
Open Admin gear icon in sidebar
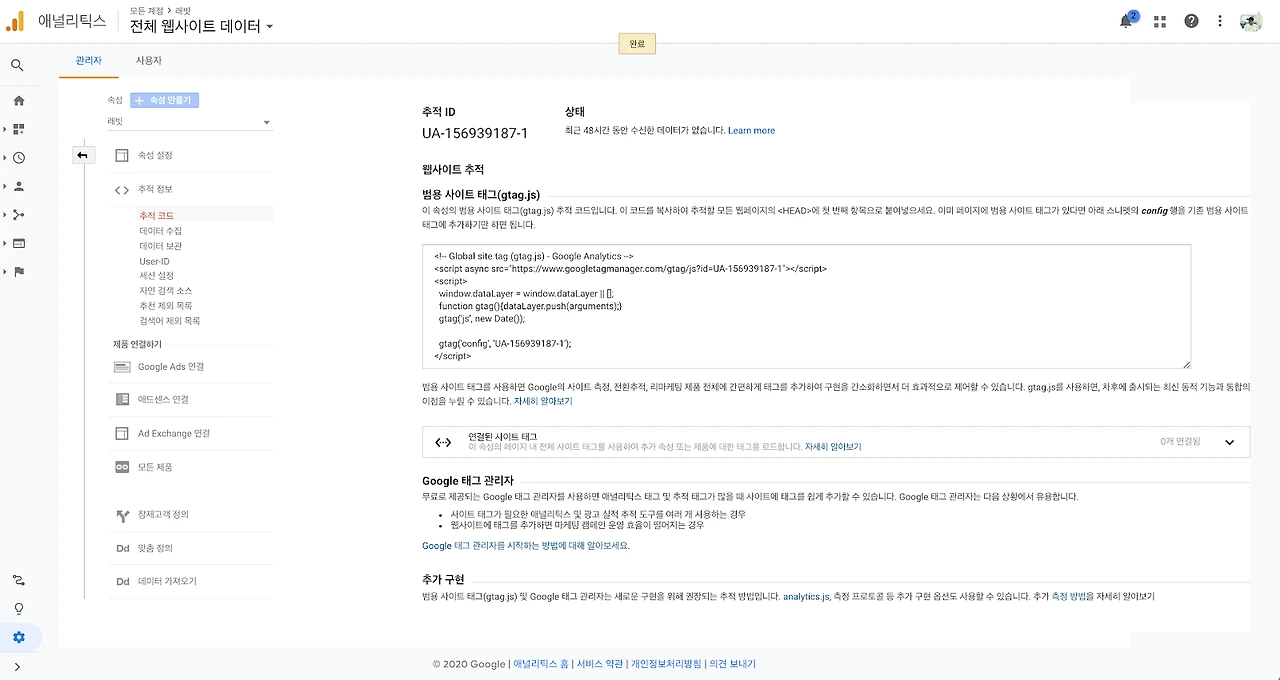point(18,637)
